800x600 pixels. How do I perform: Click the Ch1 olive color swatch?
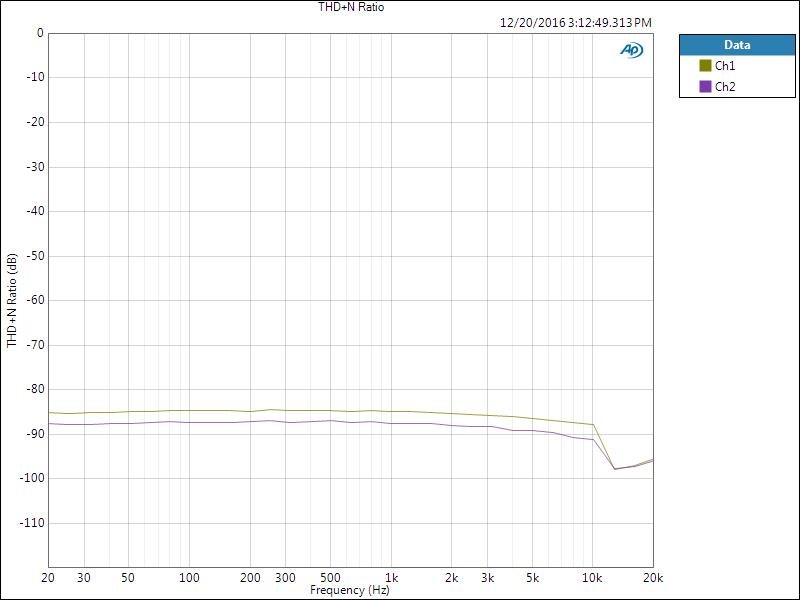coord(705,66)
